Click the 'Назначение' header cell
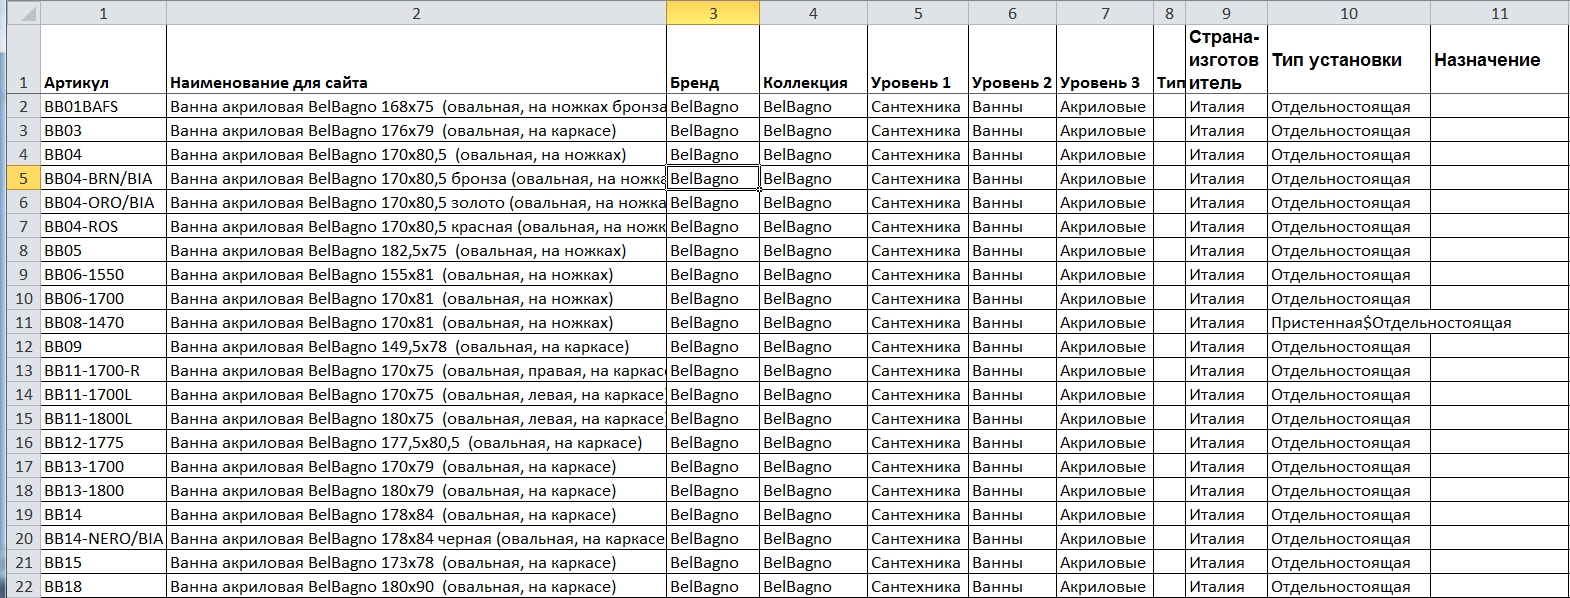1570x598 pixels. 1499,59
